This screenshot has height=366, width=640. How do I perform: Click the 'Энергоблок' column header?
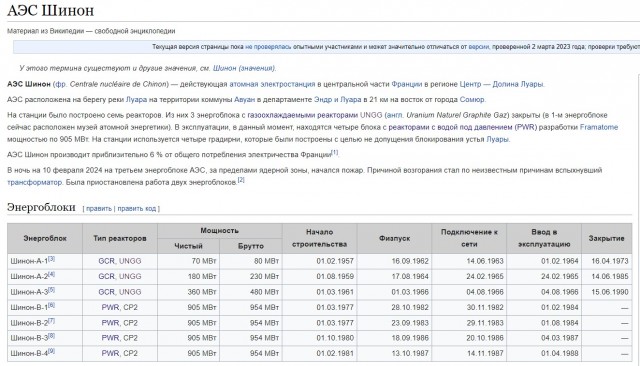coord(45,238)
